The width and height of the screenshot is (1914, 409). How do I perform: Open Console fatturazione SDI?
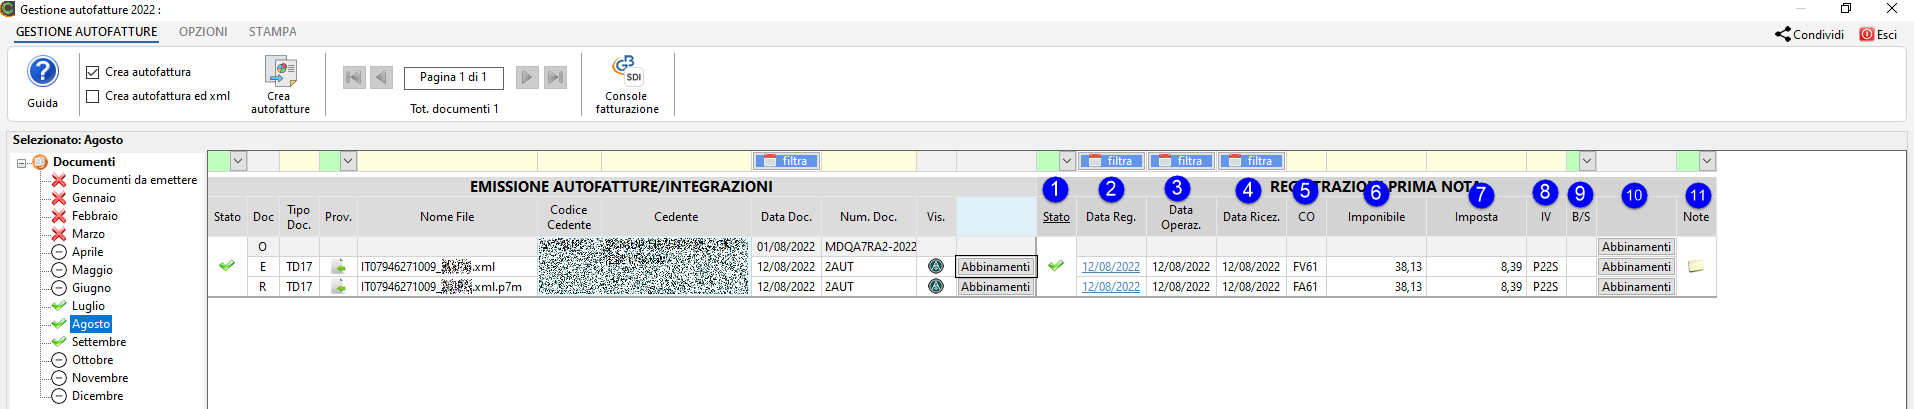627,70
